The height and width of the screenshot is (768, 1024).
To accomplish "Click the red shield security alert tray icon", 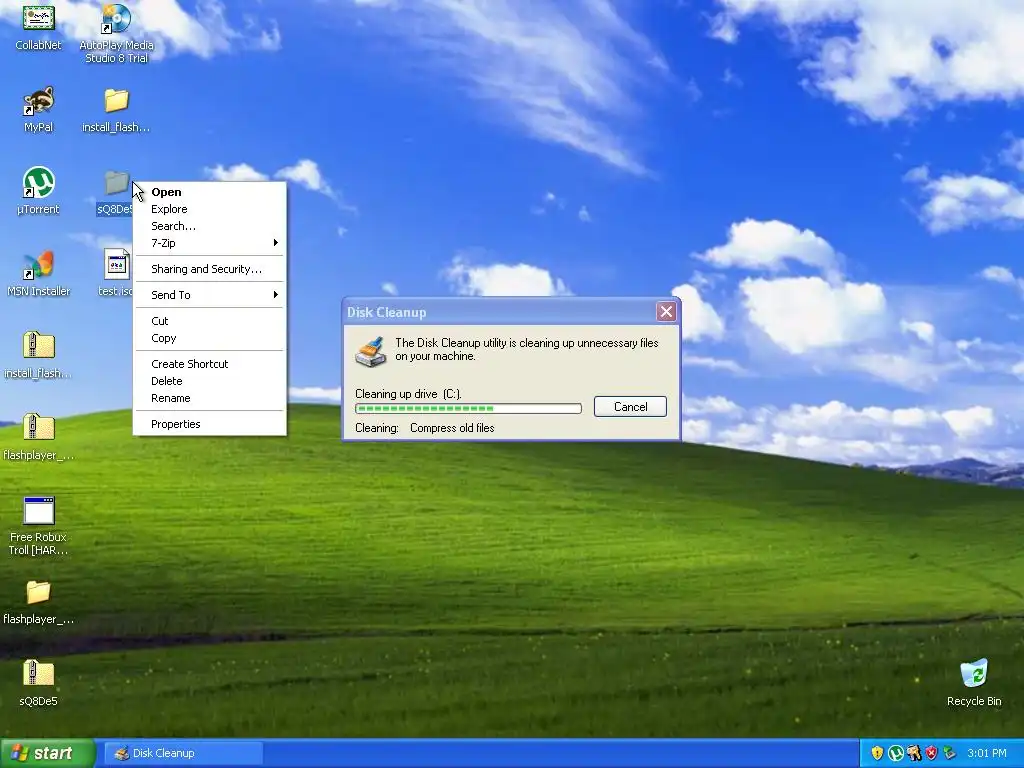I will (x=931, y=753).
